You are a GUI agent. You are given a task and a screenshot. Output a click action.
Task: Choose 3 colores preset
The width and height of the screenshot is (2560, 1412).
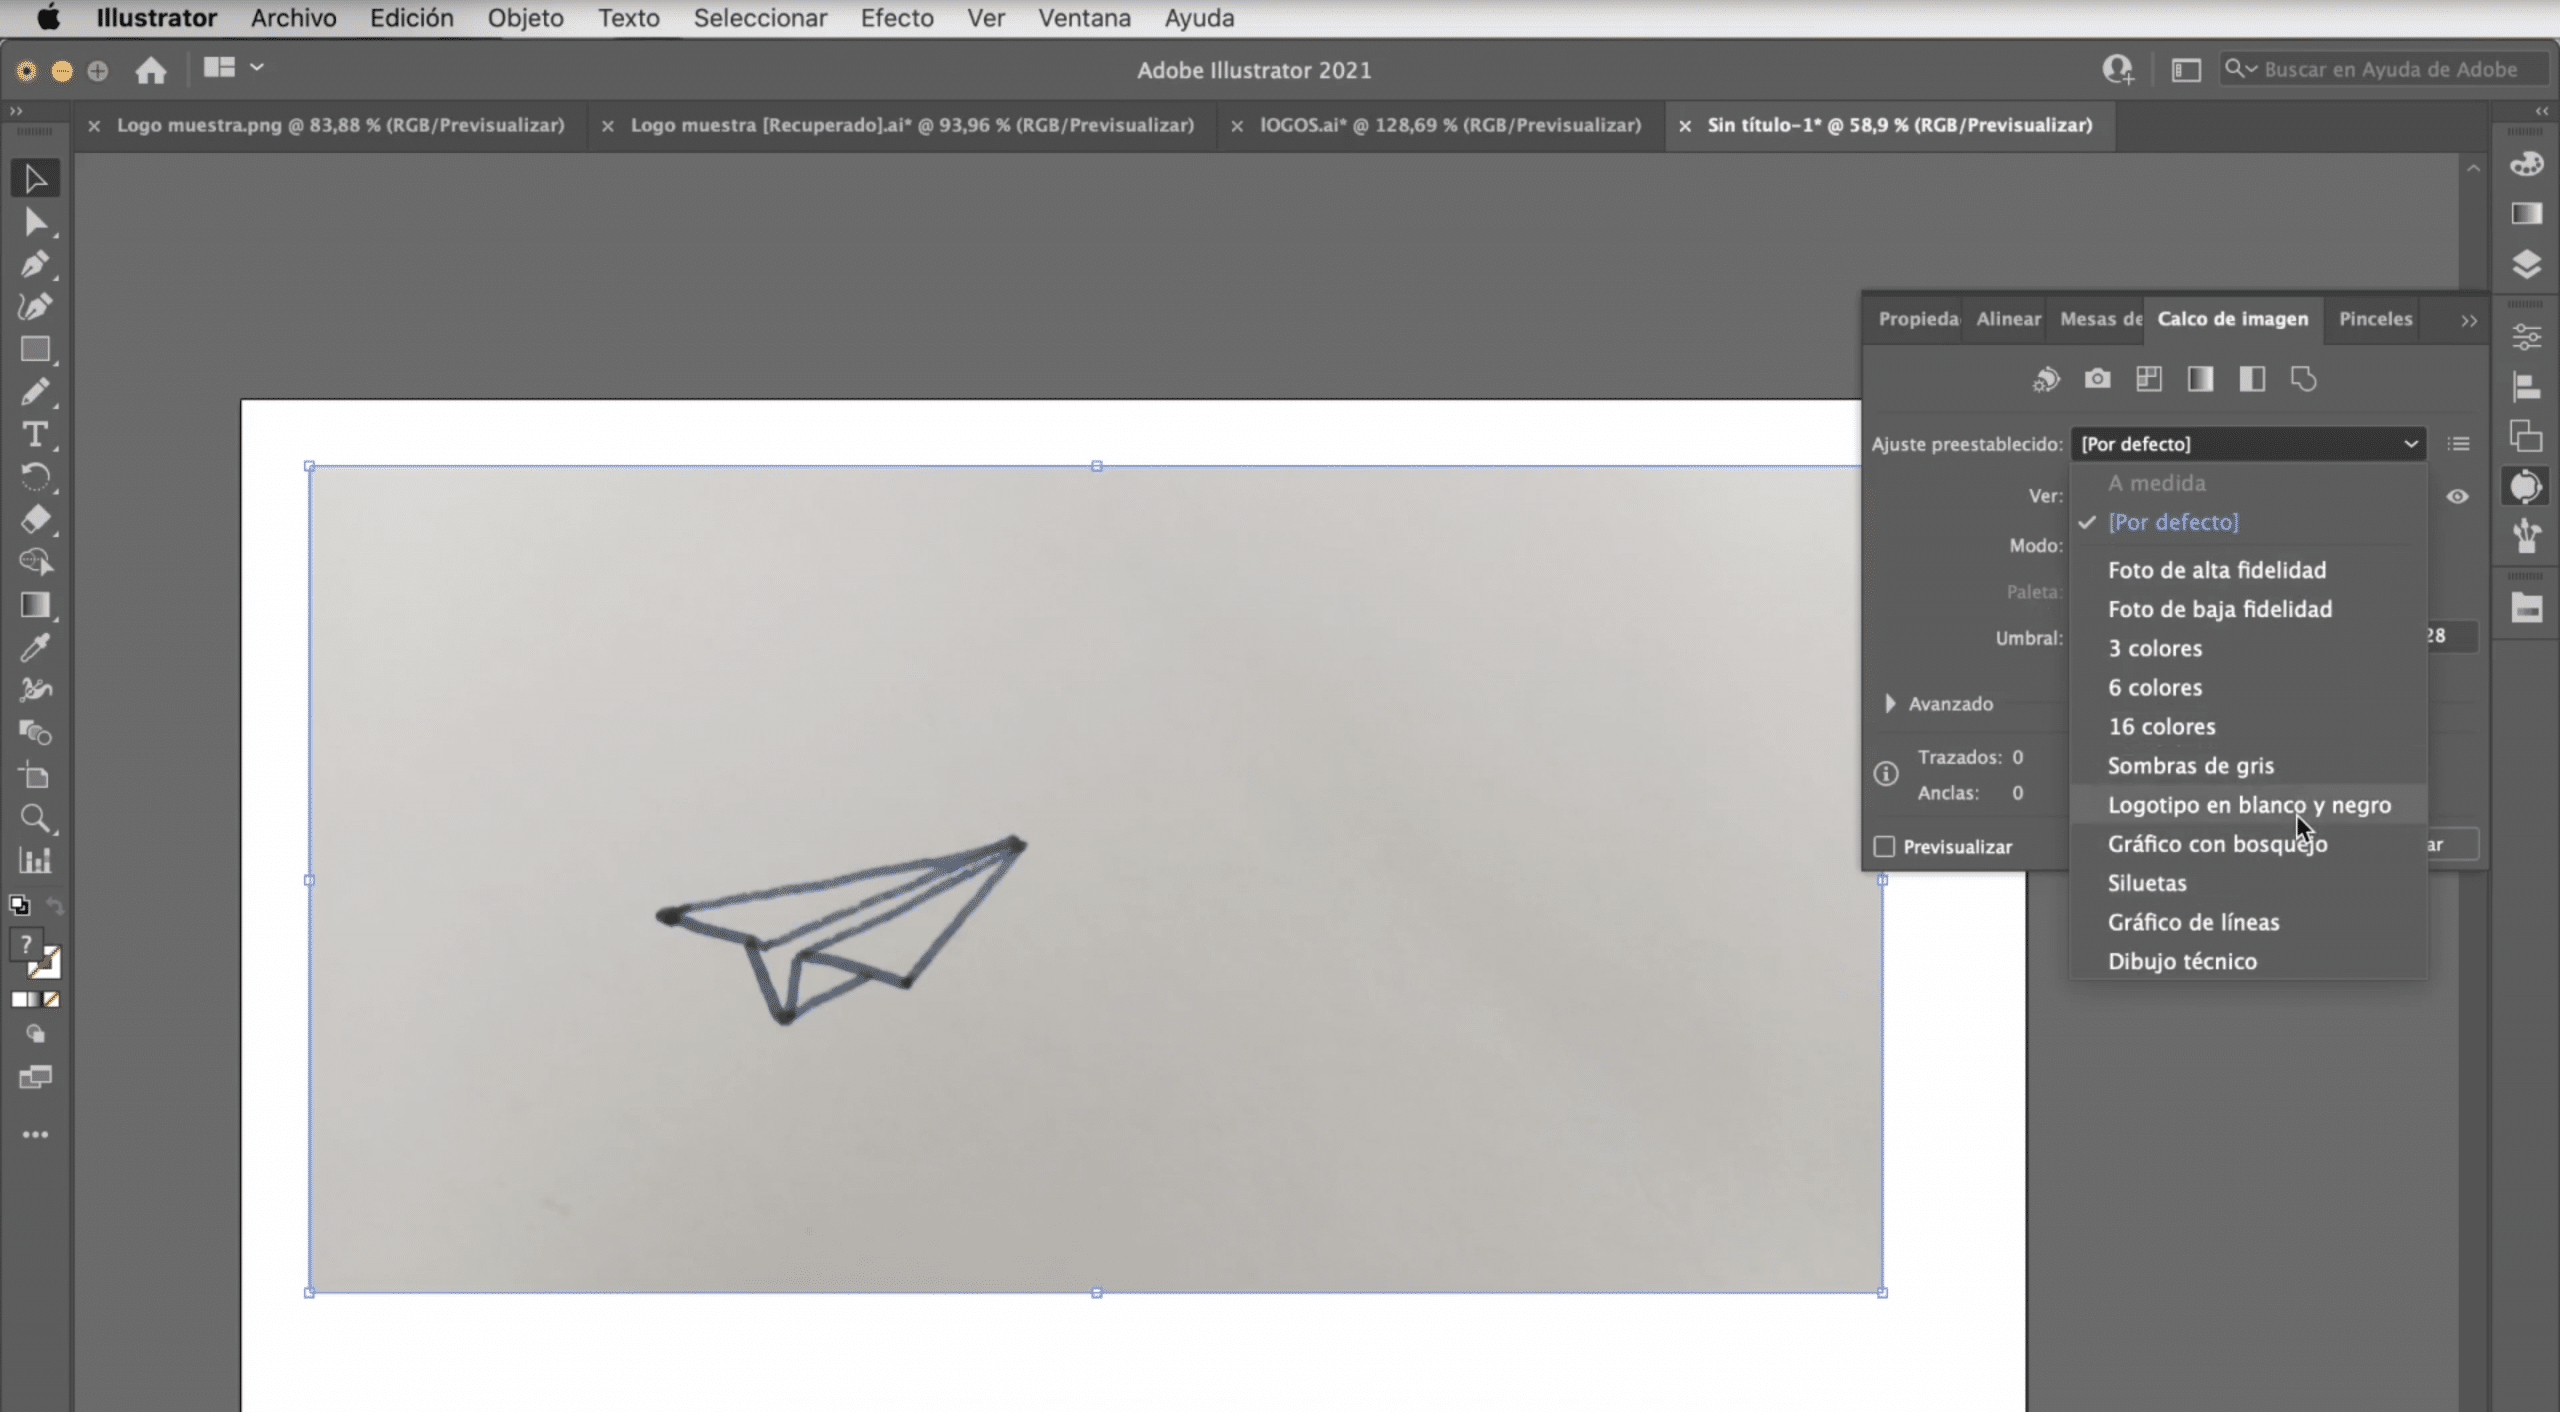pos(2248,648)
